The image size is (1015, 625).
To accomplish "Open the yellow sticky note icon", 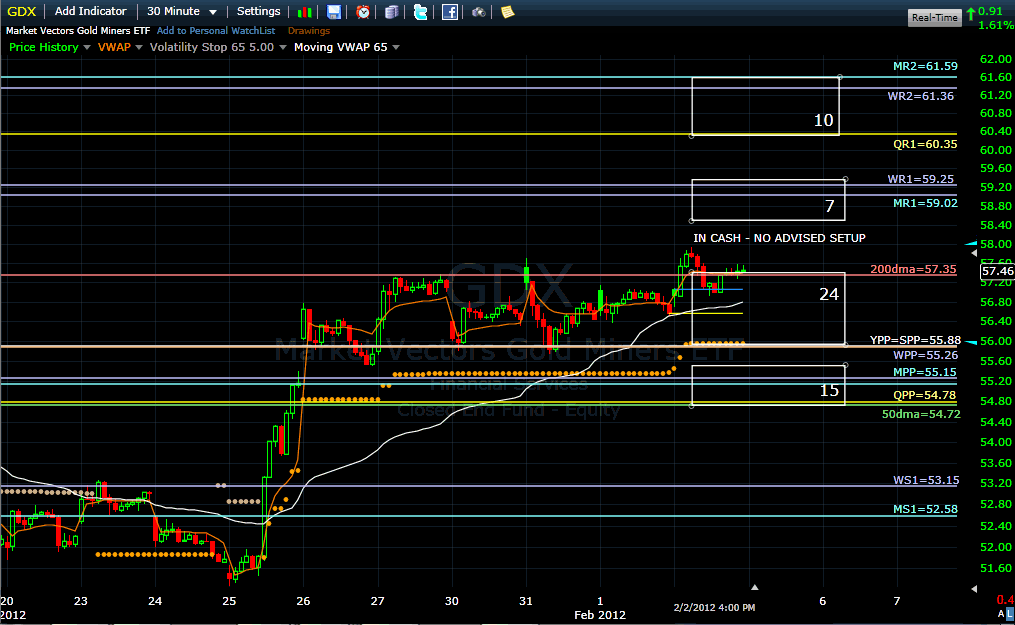I will [508, 12].
